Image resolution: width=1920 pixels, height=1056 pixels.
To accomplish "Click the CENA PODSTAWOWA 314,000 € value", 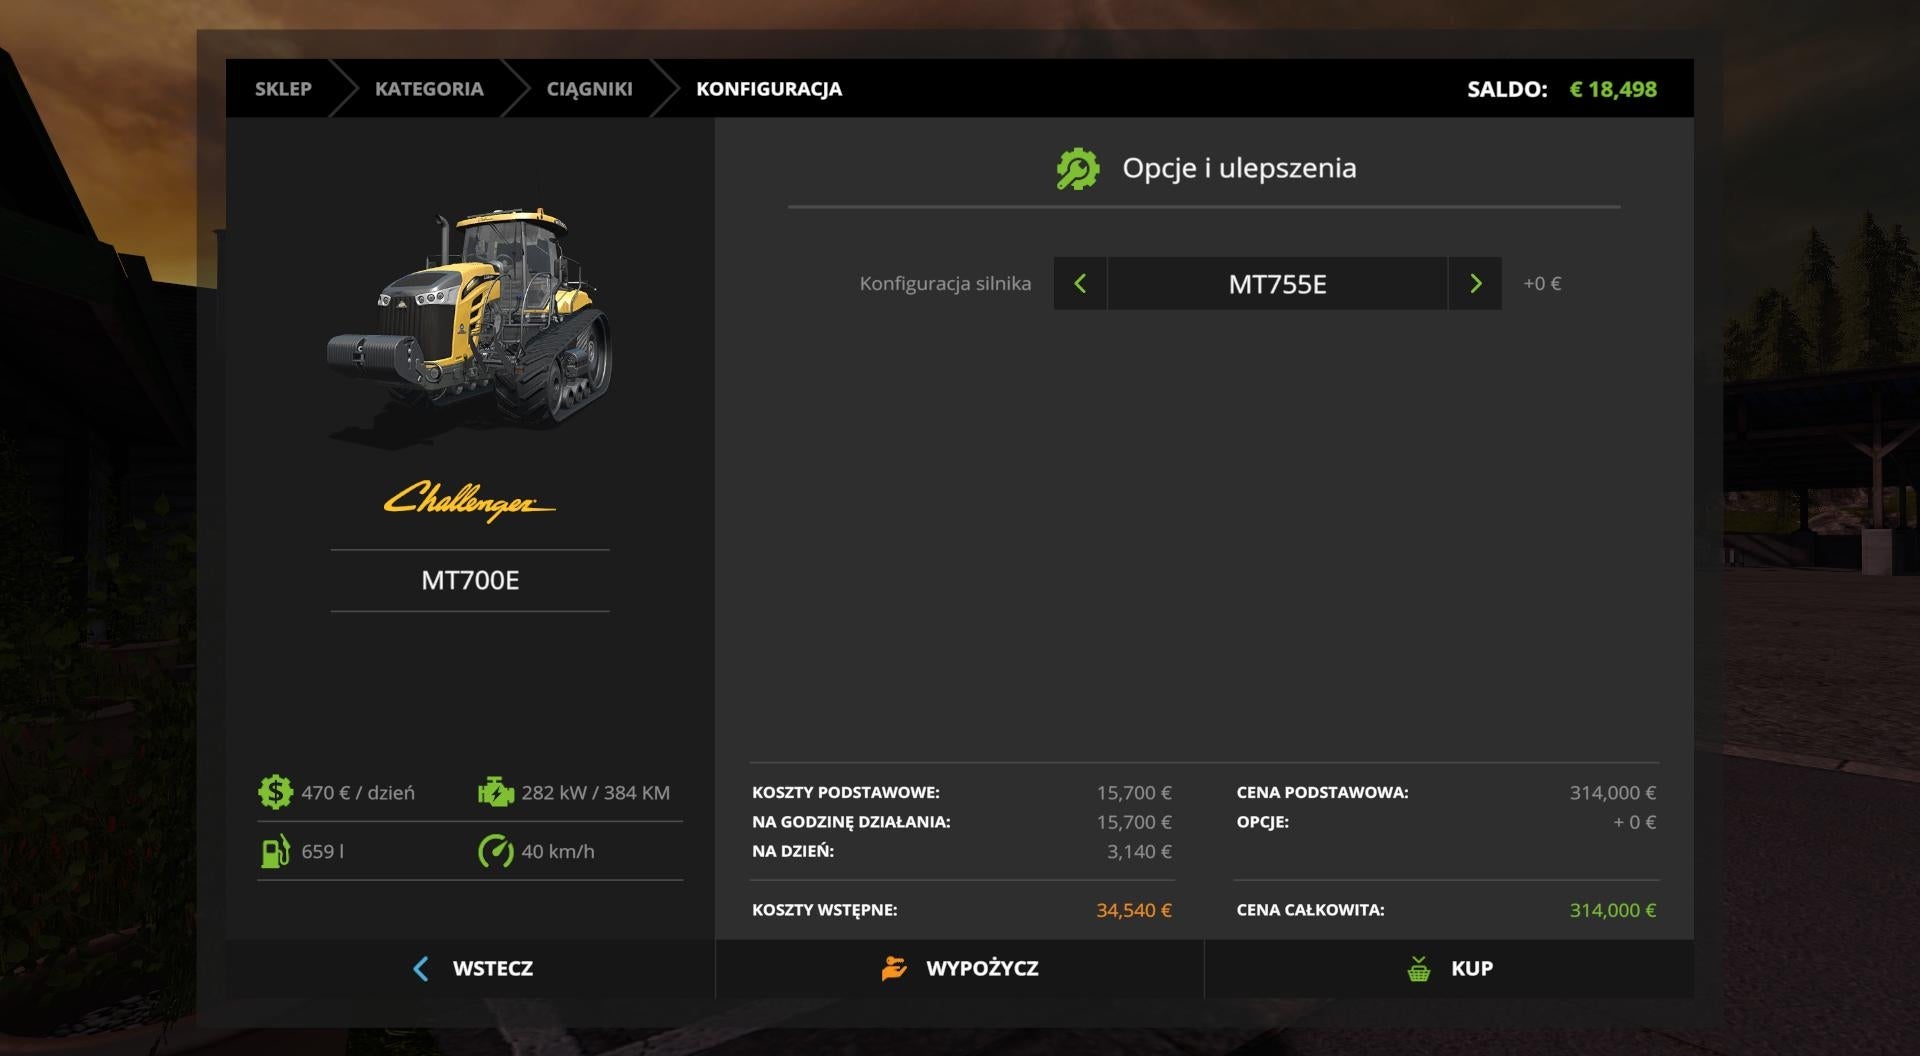I will [x=1613, y=792].
